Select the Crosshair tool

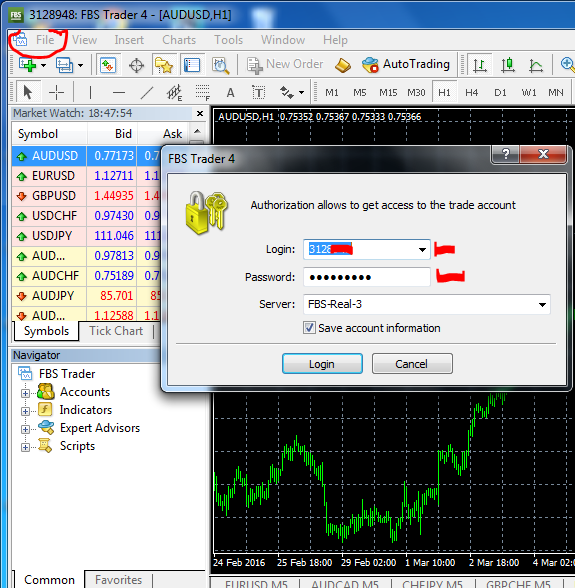tap(56, 92)
